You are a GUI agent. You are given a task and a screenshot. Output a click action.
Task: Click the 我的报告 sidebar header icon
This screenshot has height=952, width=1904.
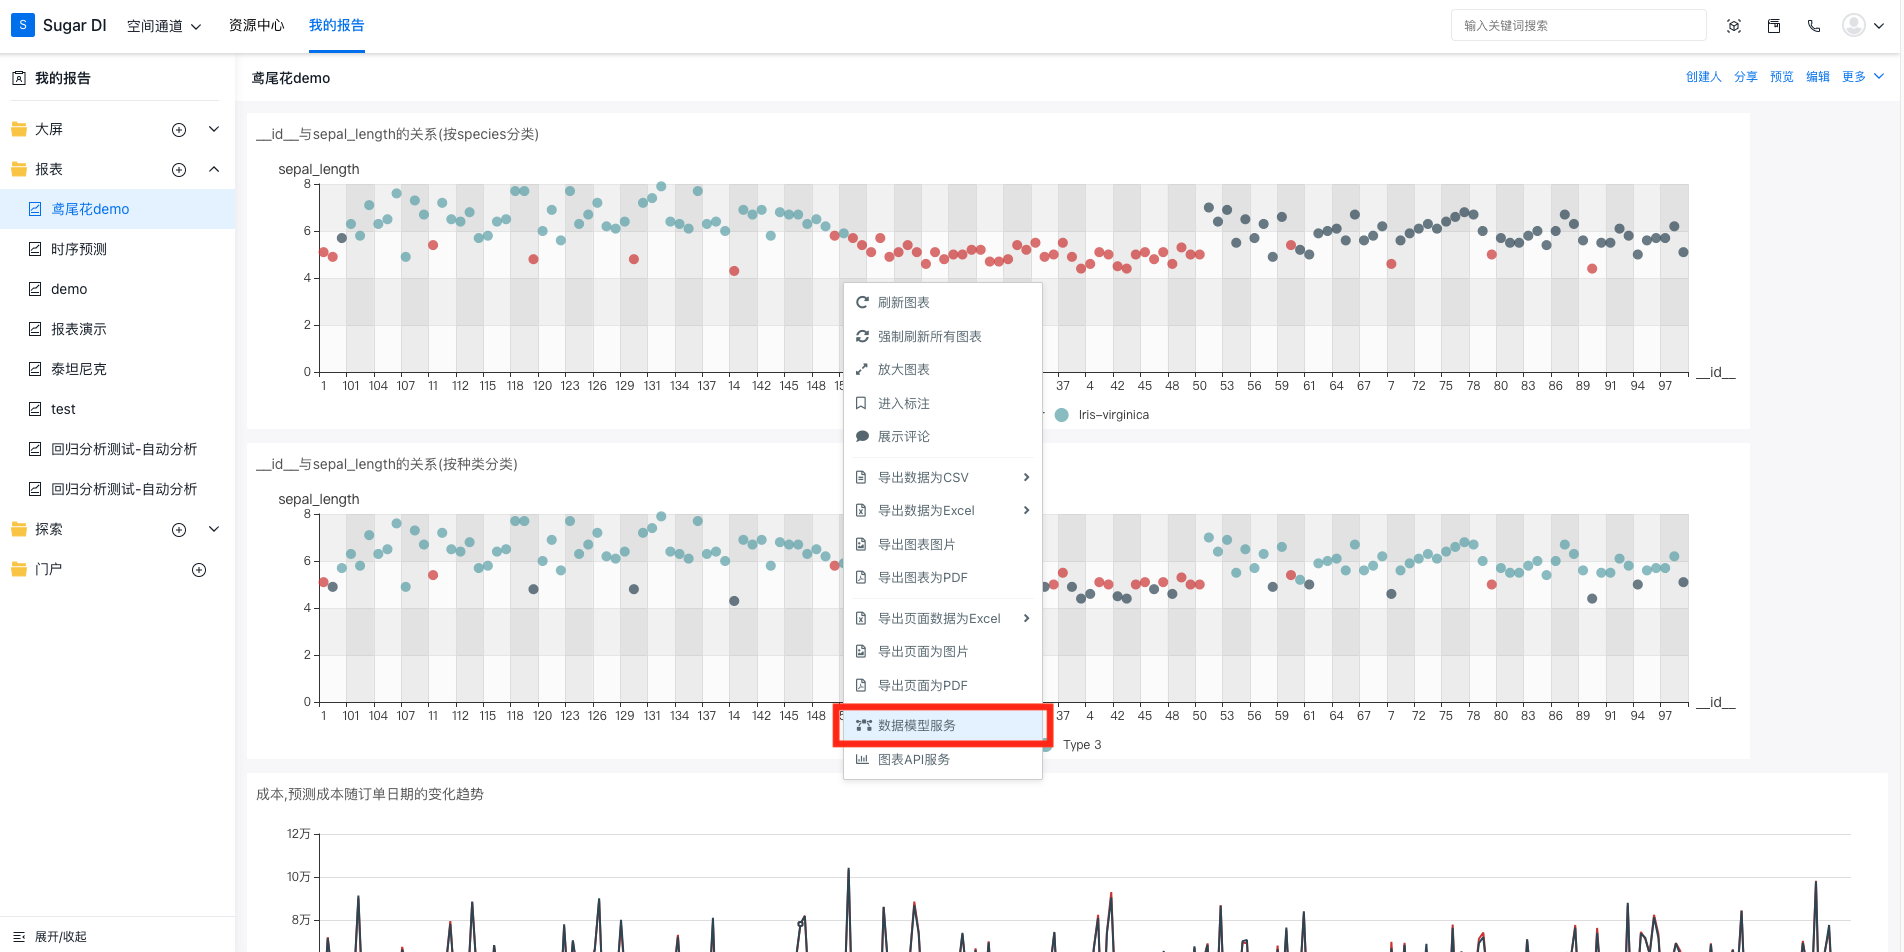19,78
